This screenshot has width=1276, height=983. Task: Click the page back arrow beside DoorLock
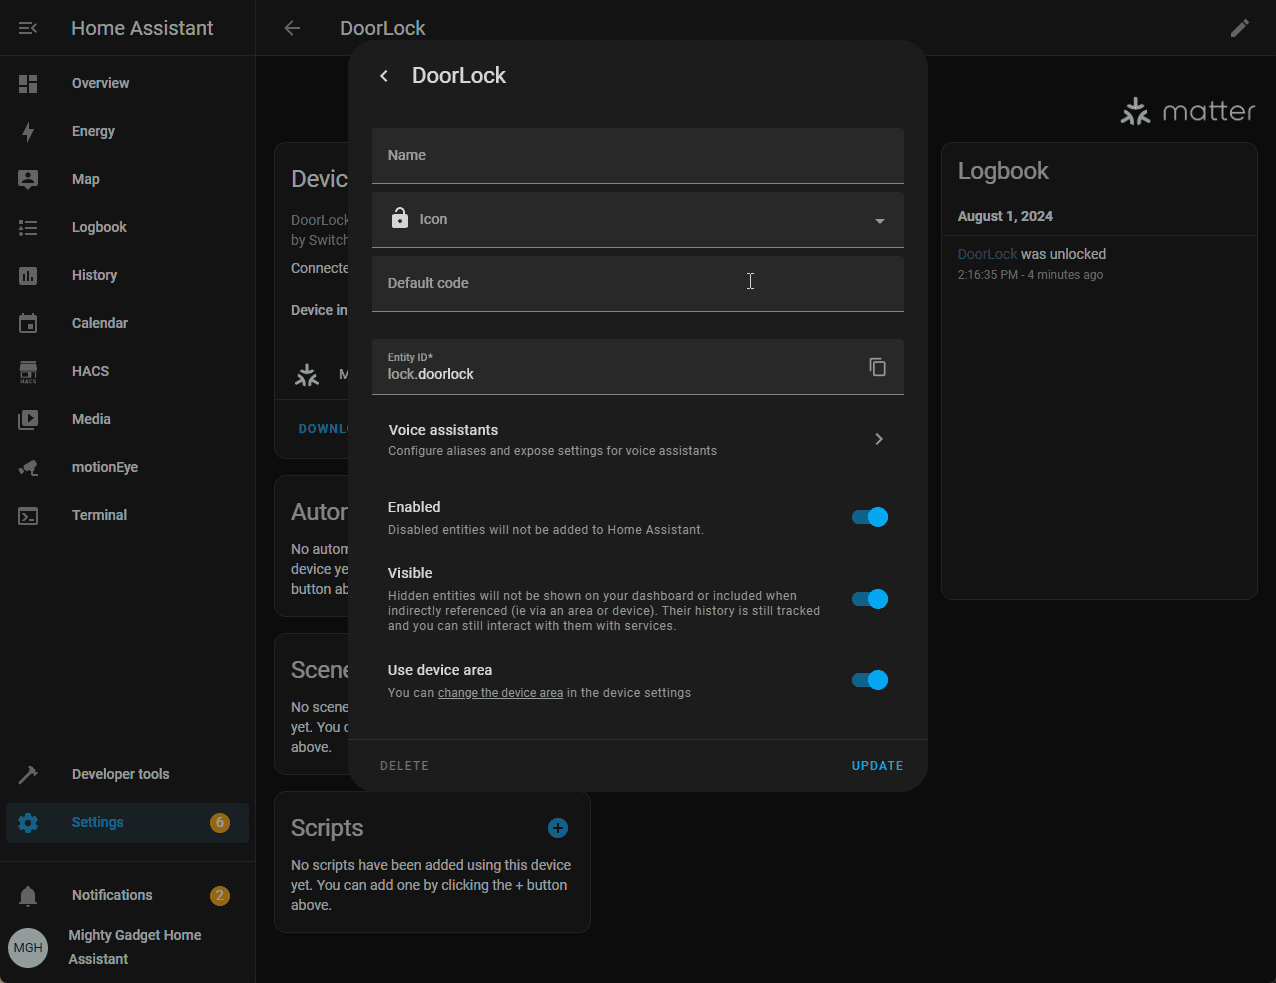292,28
